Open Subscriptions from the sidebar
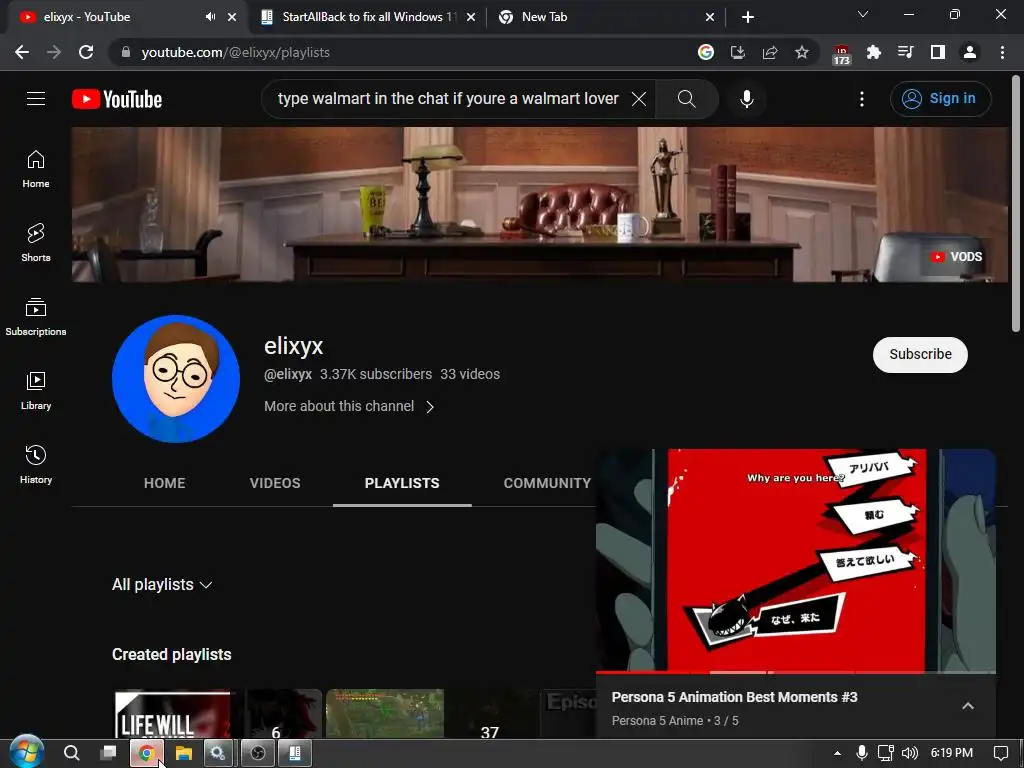Screen dimensions: 1024x768 [x=36, y=317]
